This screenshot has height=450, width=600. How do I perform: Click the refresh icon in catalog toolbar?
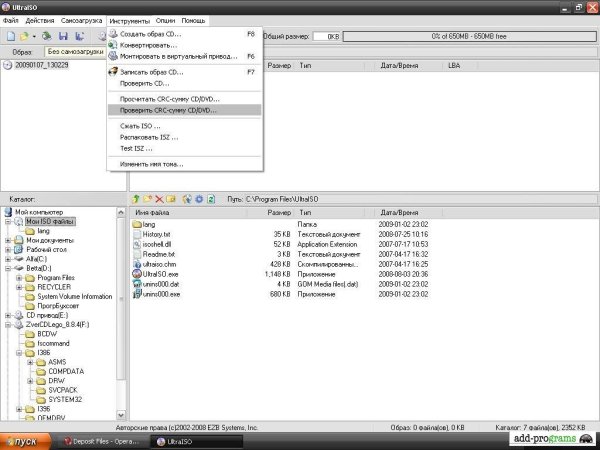(211, 199)
